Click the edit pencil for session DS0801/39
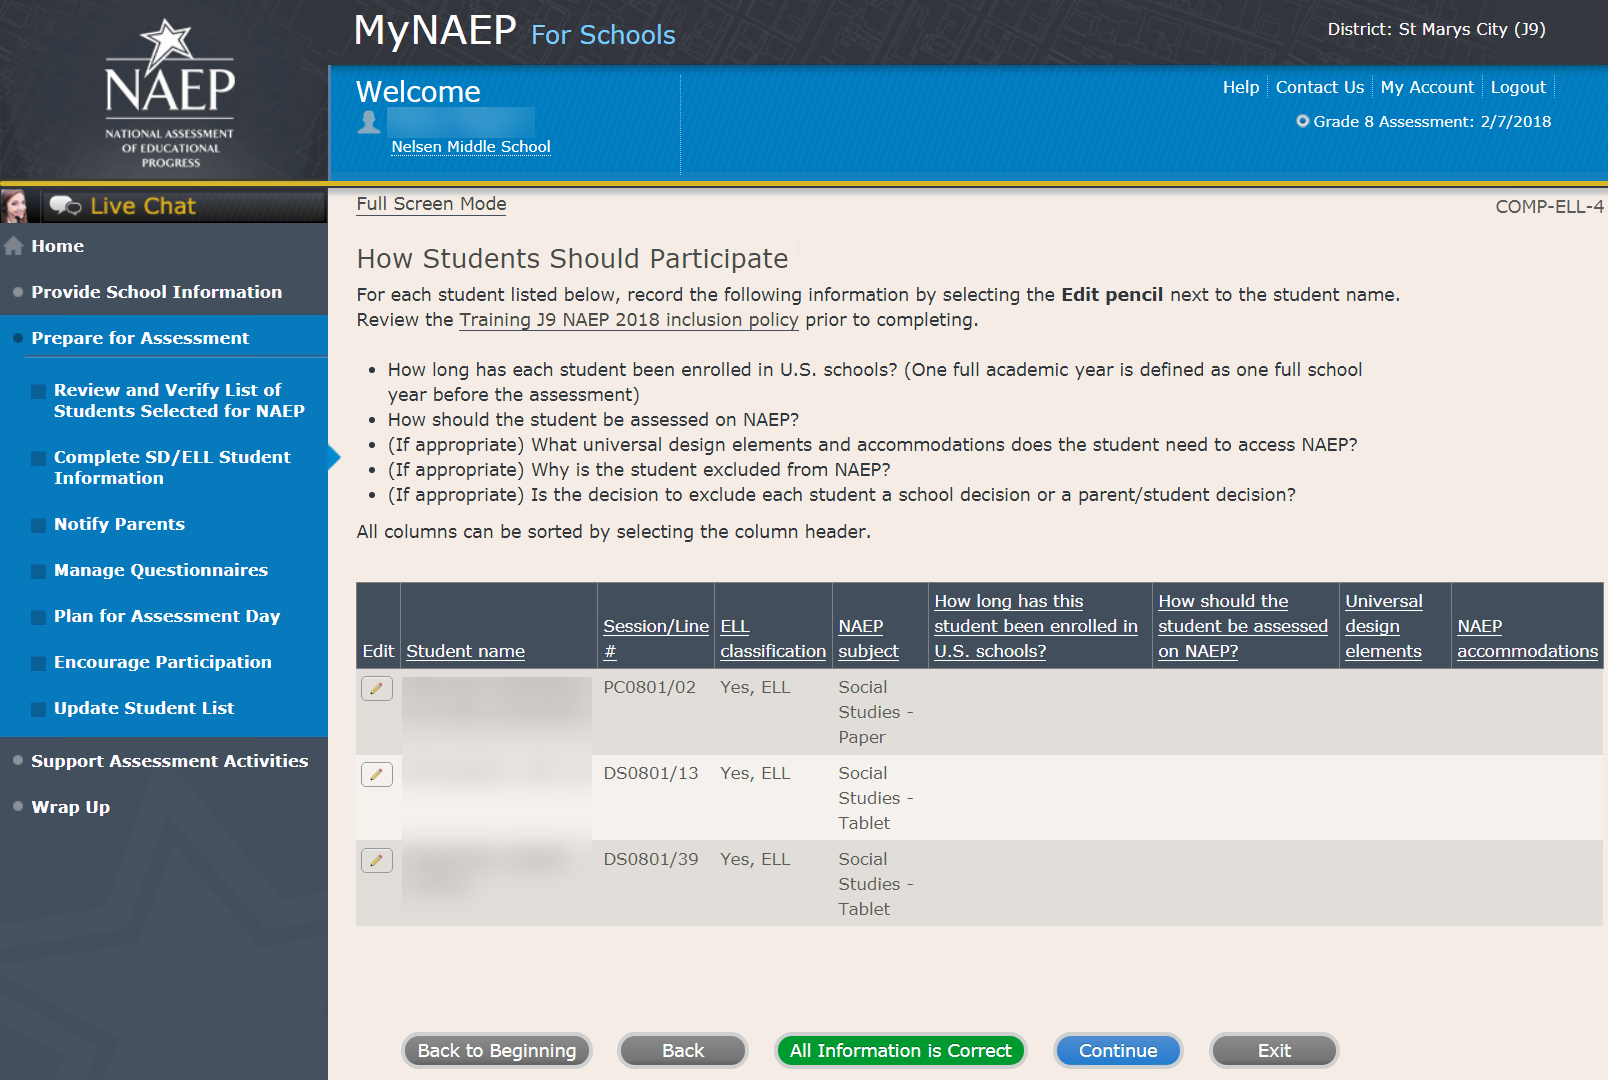 coord(377,860)
